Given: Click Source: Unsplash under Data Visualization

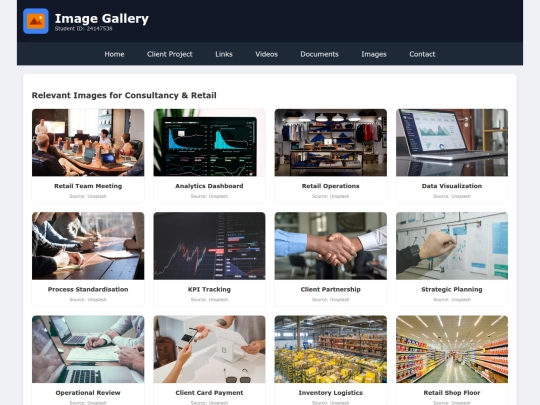Looking at the screenshot, I should [x=452, y=196].
